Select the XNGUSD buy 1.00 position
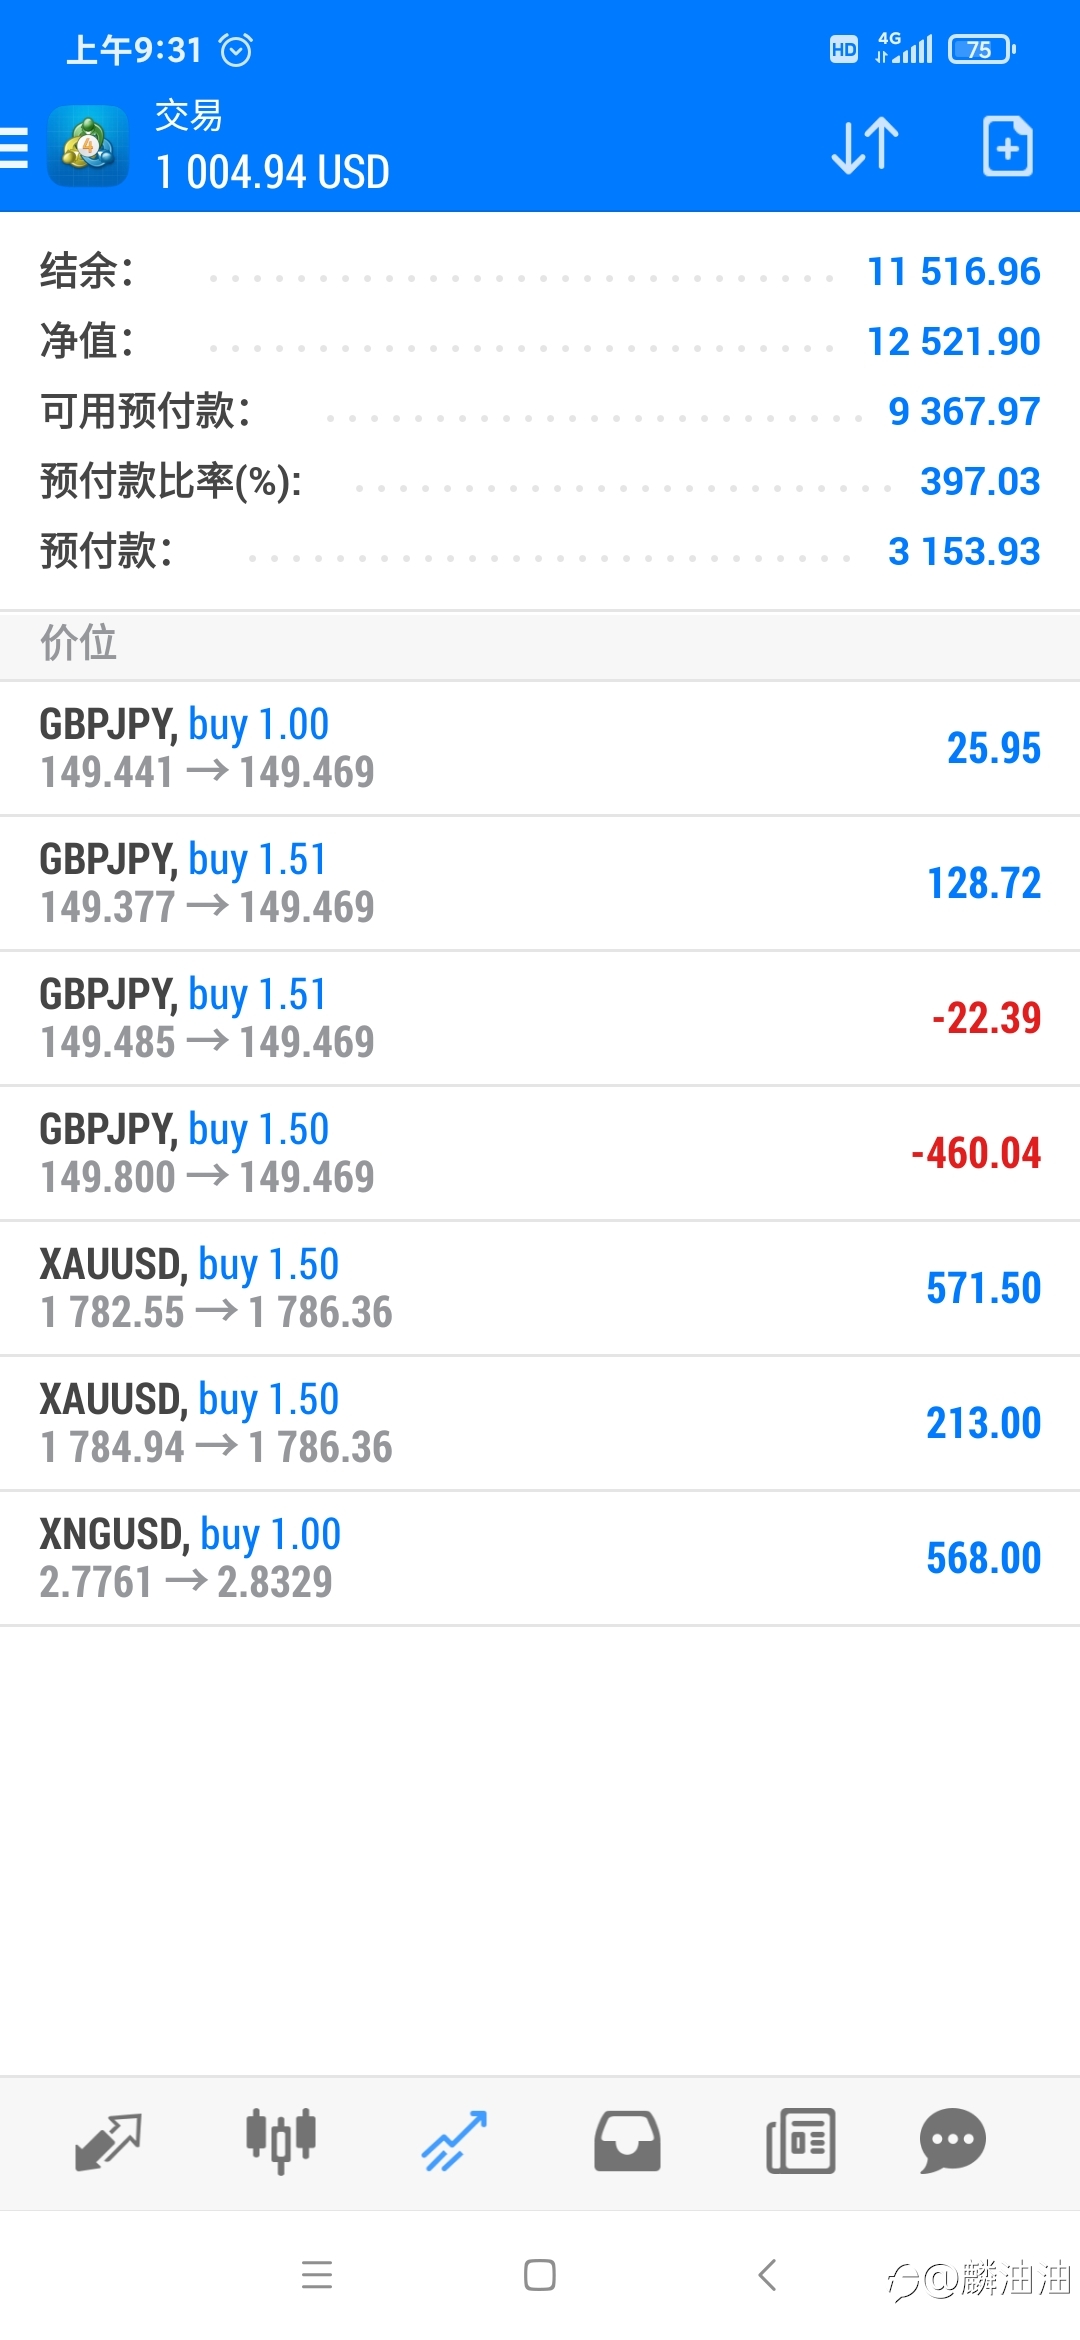 click(540, 1558)
